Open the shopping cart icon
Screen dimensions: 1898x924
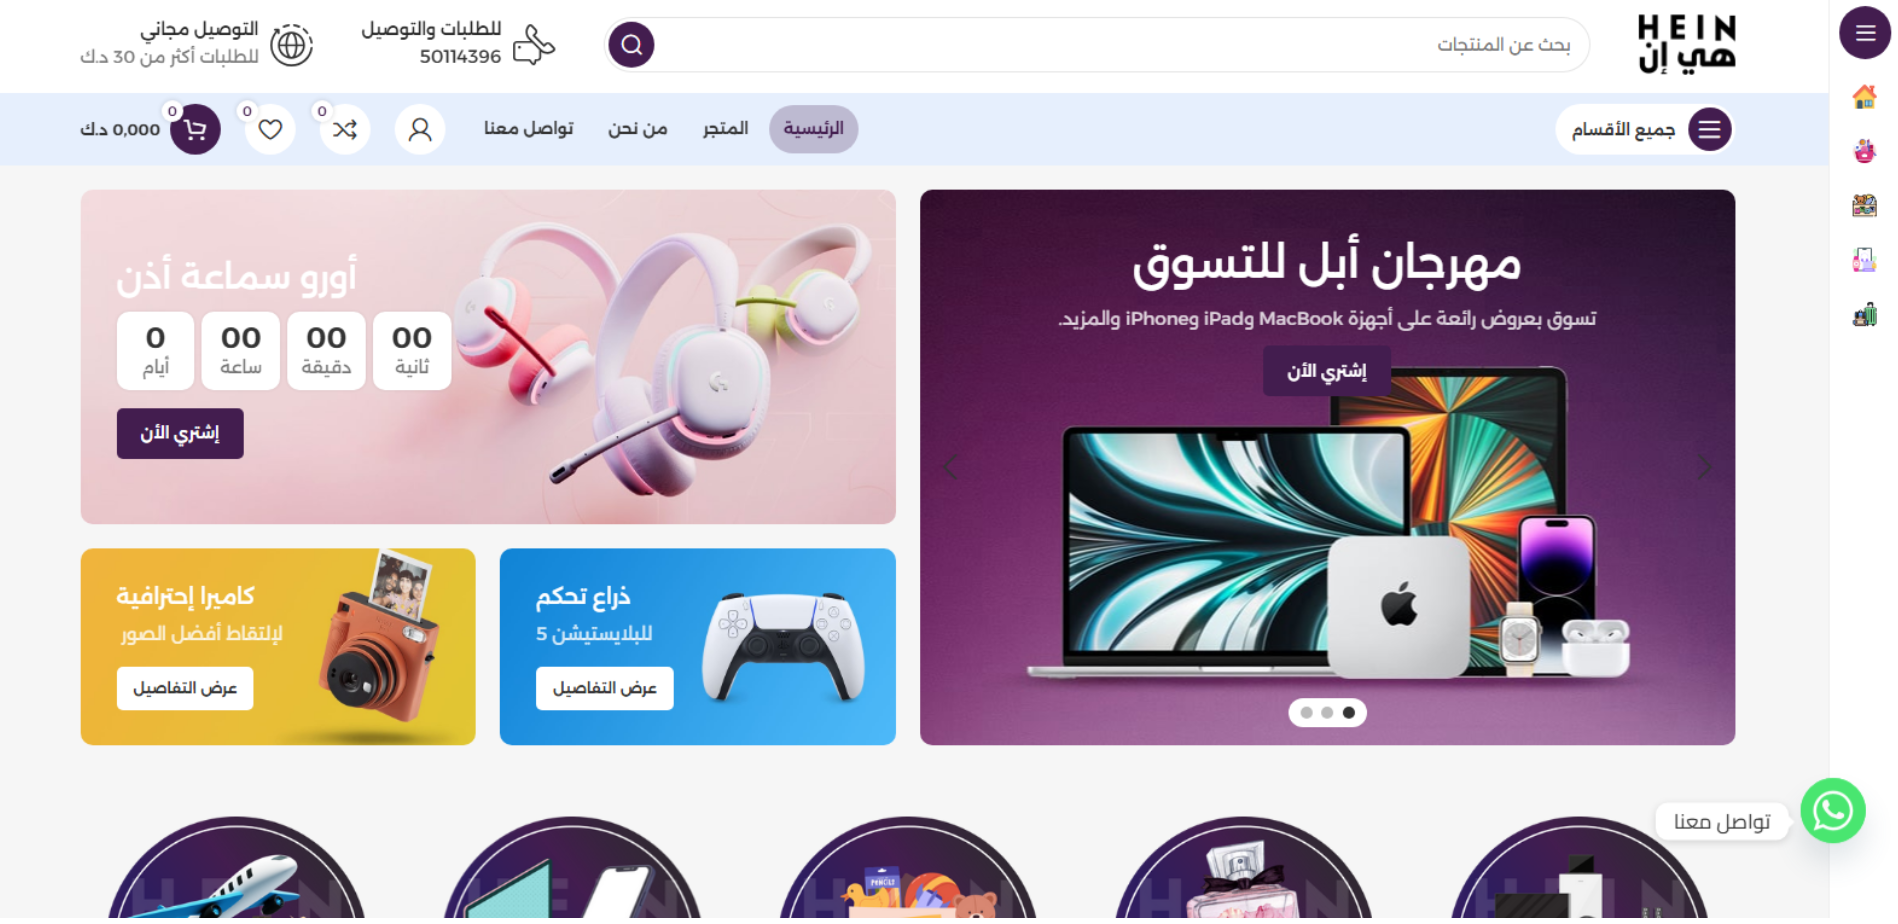195,129
